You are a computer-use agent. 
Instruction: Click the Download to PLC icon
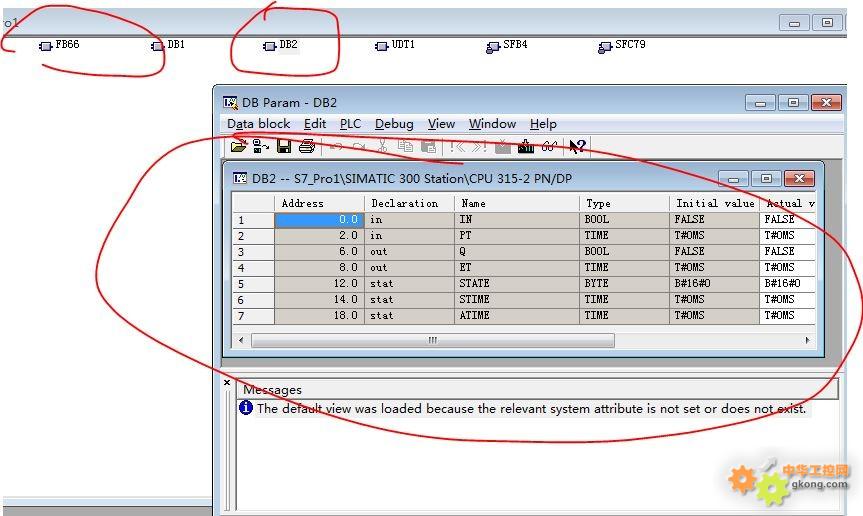(526, 146)
